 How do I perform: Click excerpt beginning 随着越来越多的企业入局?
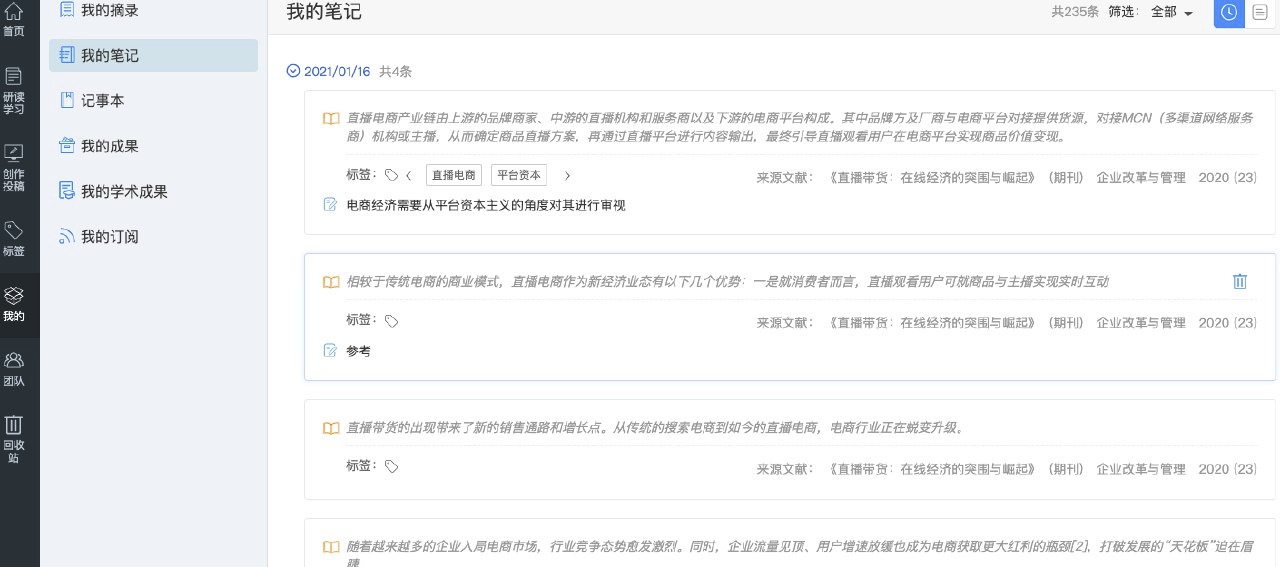tap(800, 555)
